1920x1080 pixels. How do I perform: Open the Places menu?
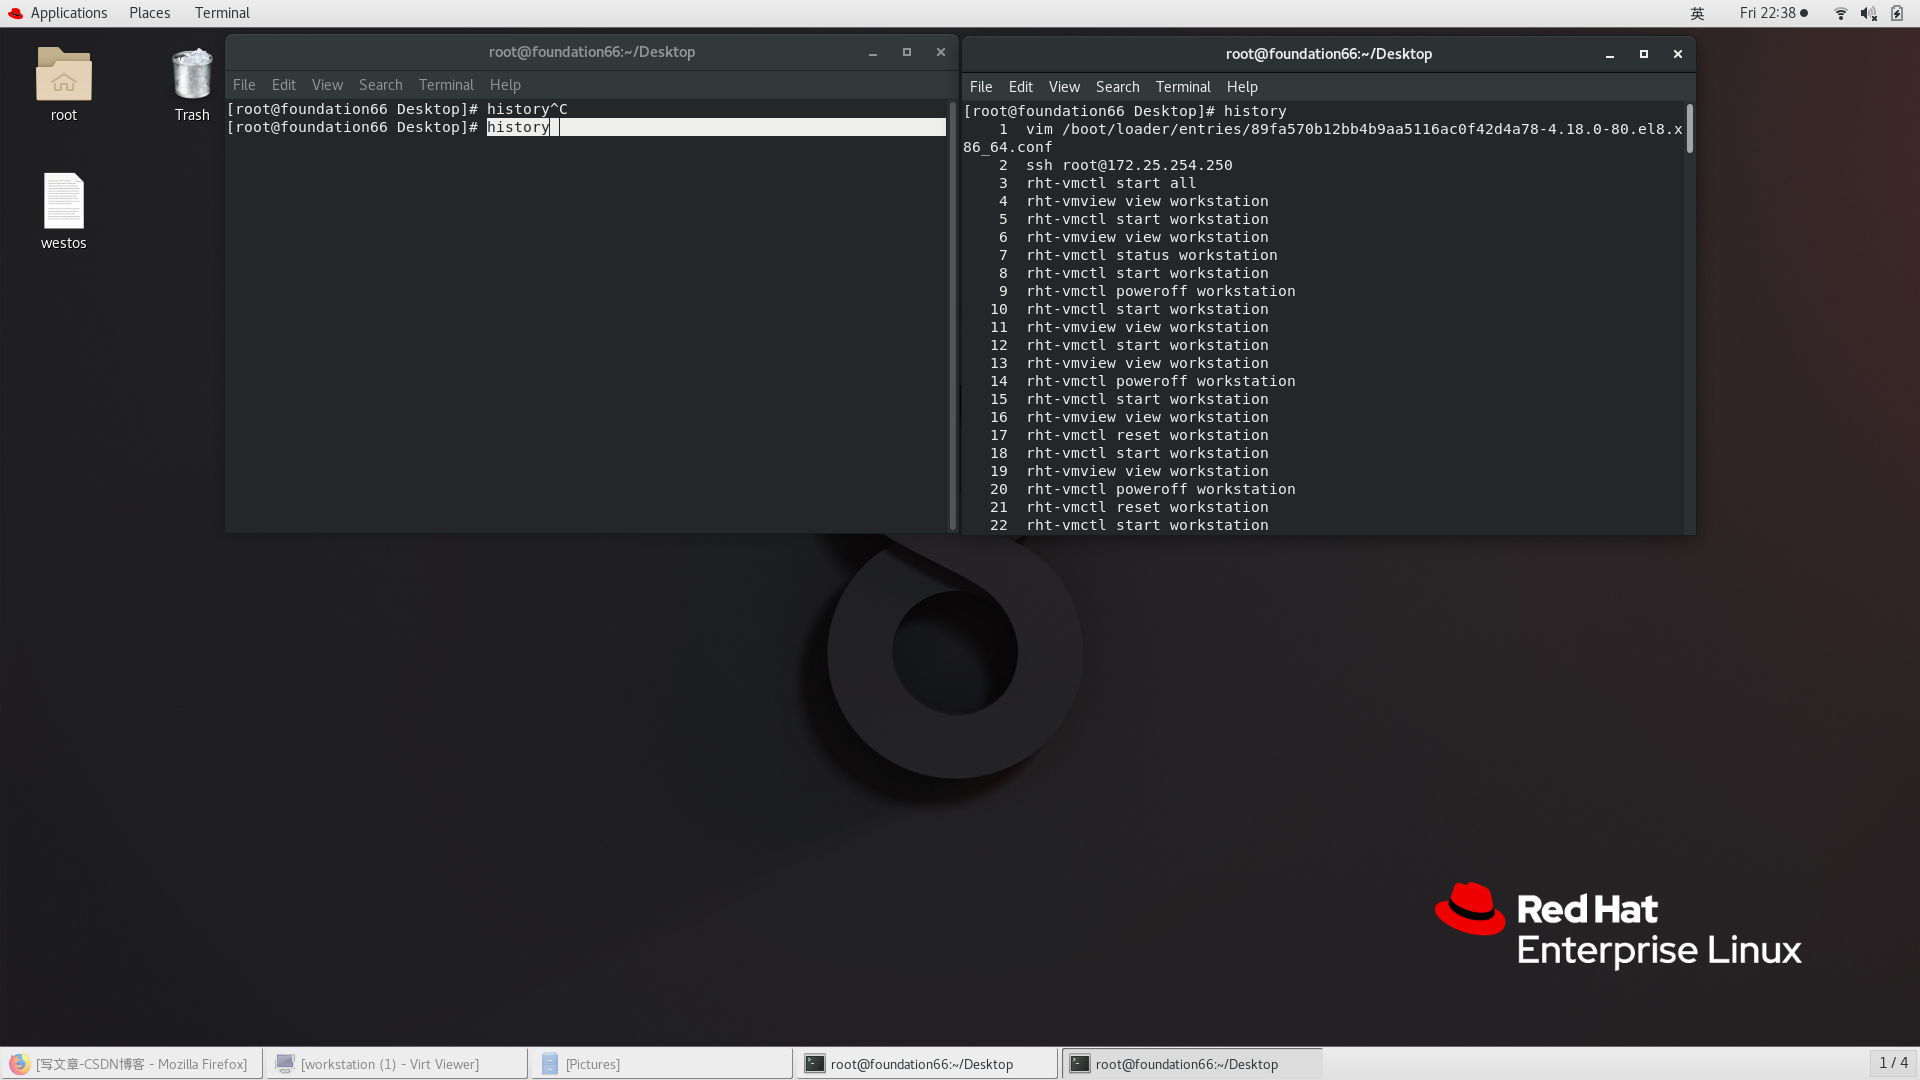coord(149,13)
